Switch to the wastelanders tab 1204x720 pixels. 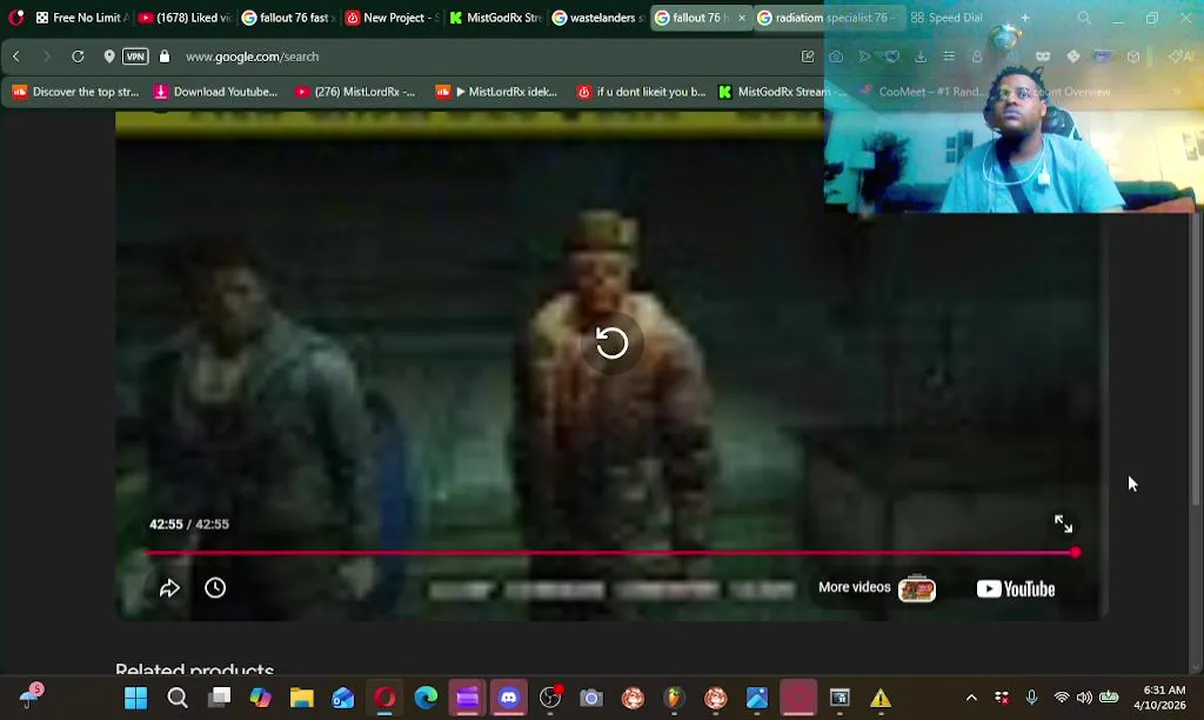pos(600,18)
